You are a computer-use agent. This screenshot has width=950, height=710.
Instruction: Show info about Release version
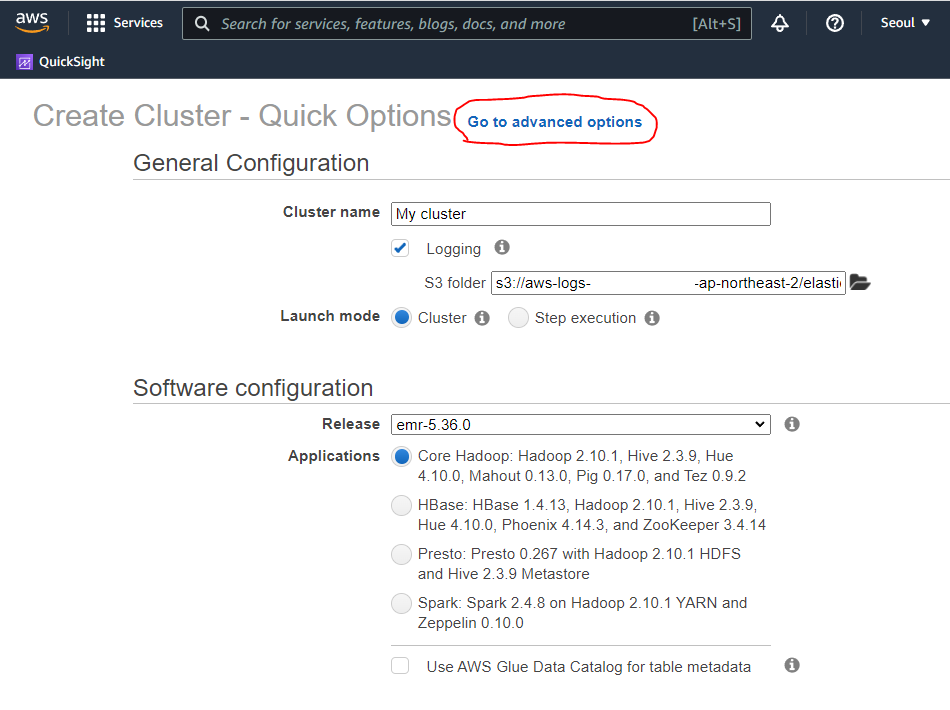point(792,424)
